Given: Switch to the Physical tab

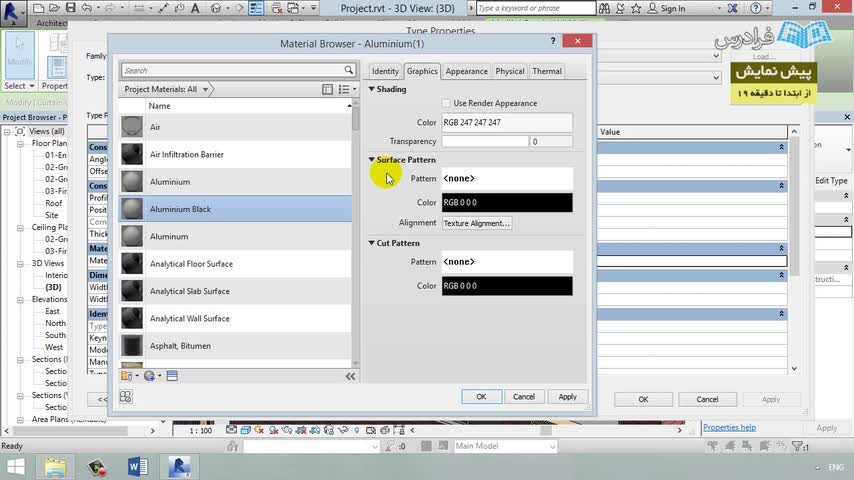Looking at the screenshot, I should (509, 71).
